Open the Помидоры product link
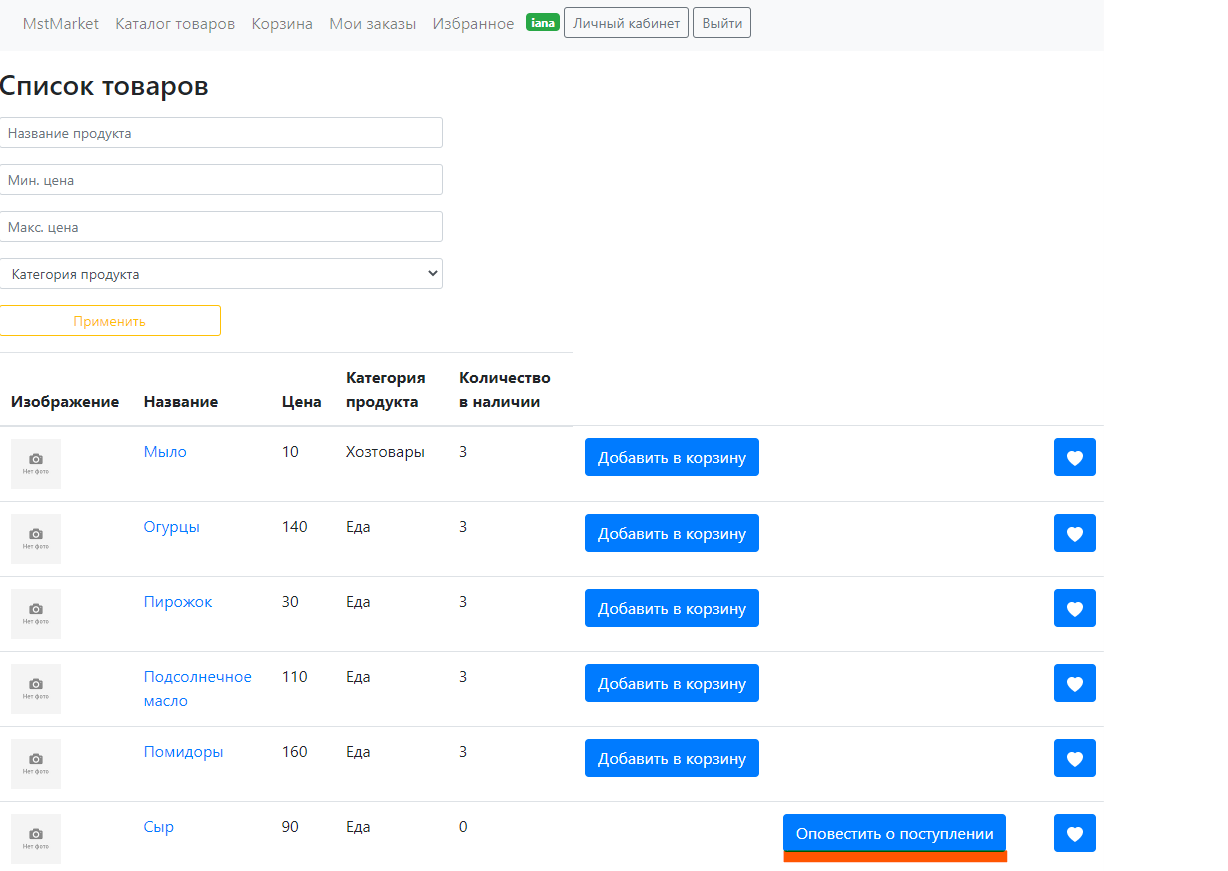The height and width of the screenshot is (871, 1228). tap(184, 752)
